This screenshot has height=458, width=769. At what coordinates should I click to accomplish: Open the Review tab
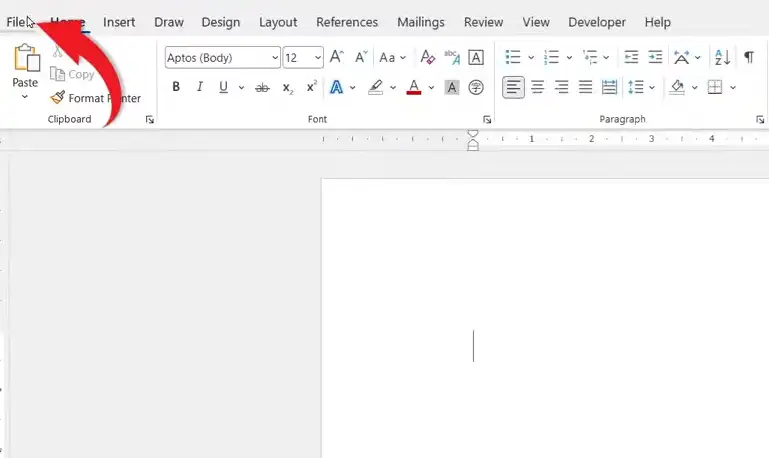coord(484,22)
